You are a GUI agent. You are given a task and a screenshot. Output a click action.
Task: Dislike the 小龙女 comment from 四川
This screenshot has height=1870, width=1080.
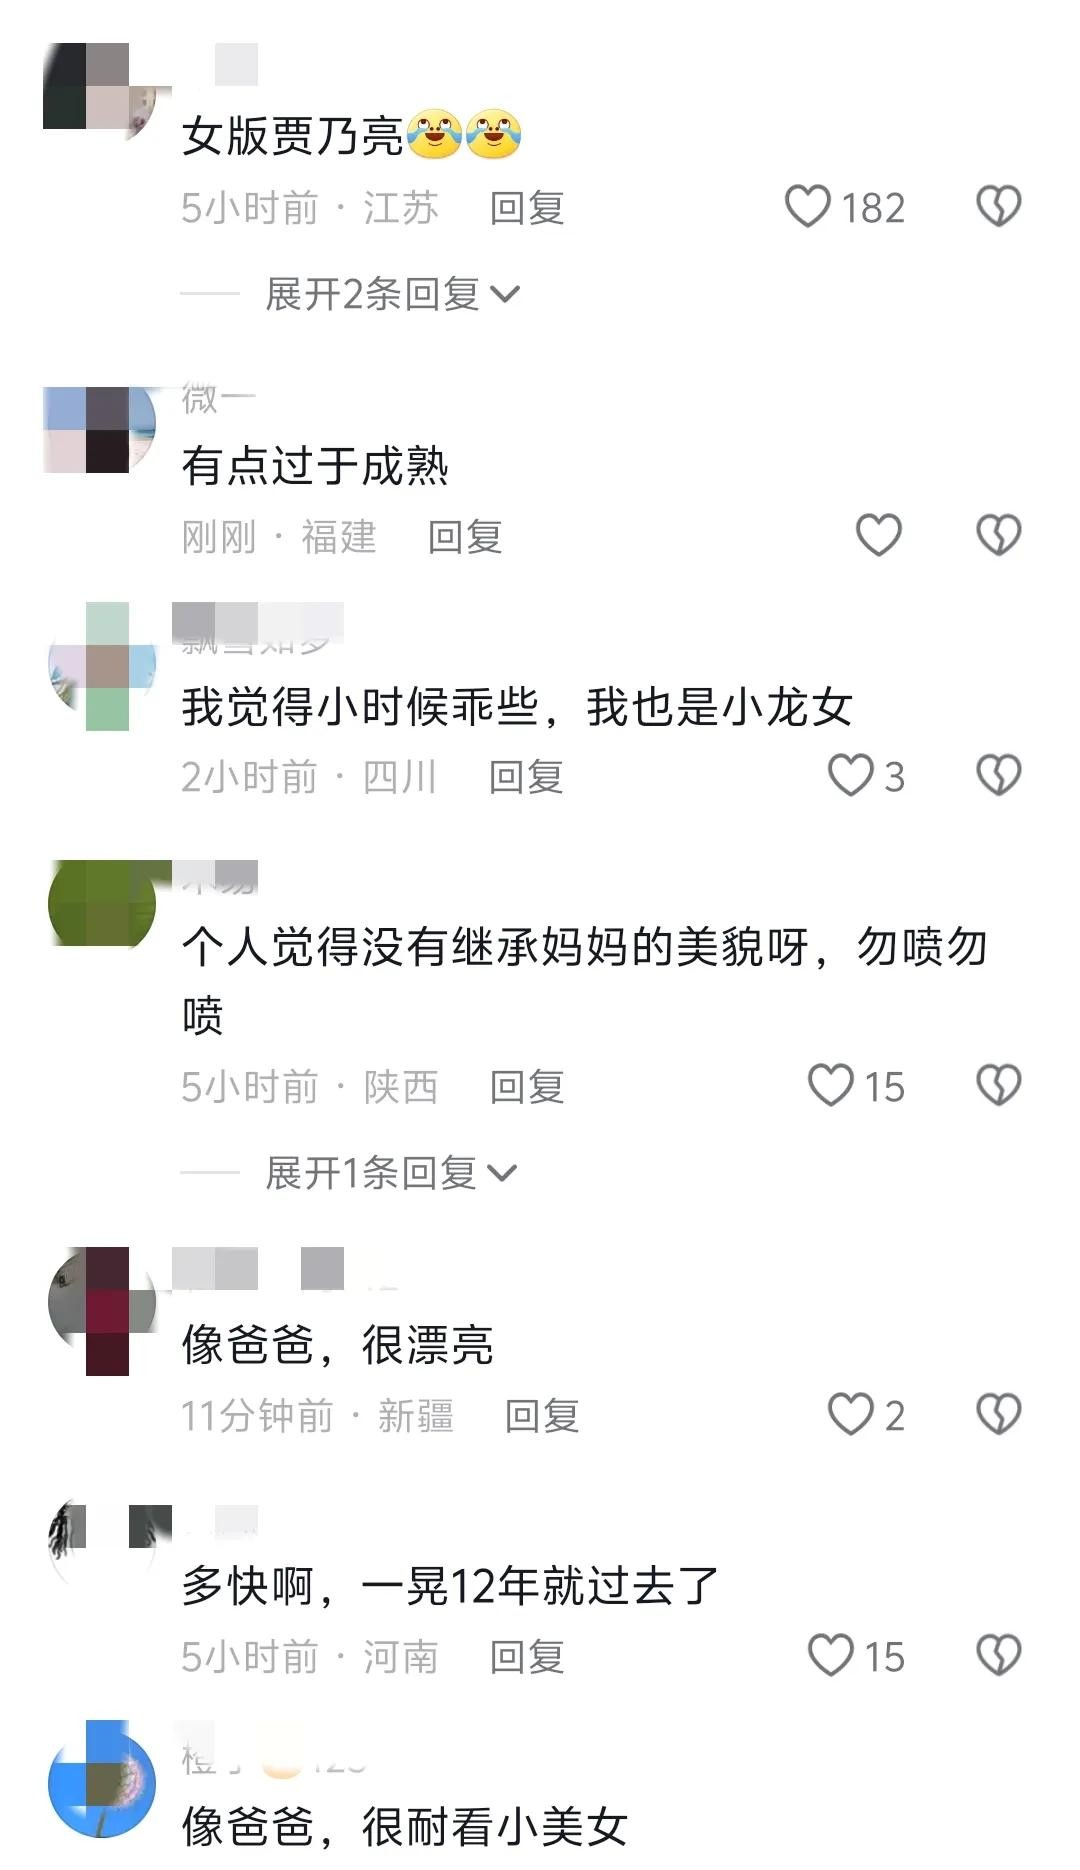coord(998,776)
